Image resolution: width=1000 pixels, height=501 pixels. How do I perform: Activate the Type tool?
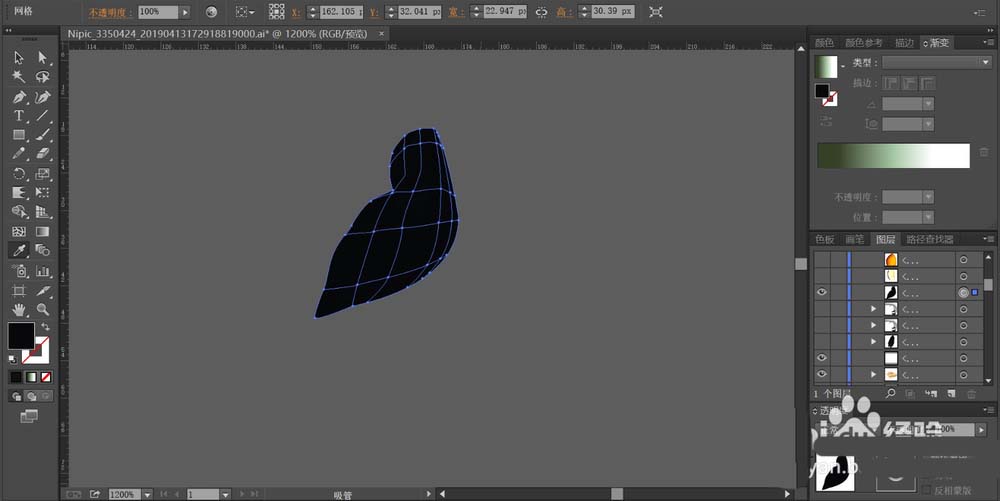coord(18,116)
